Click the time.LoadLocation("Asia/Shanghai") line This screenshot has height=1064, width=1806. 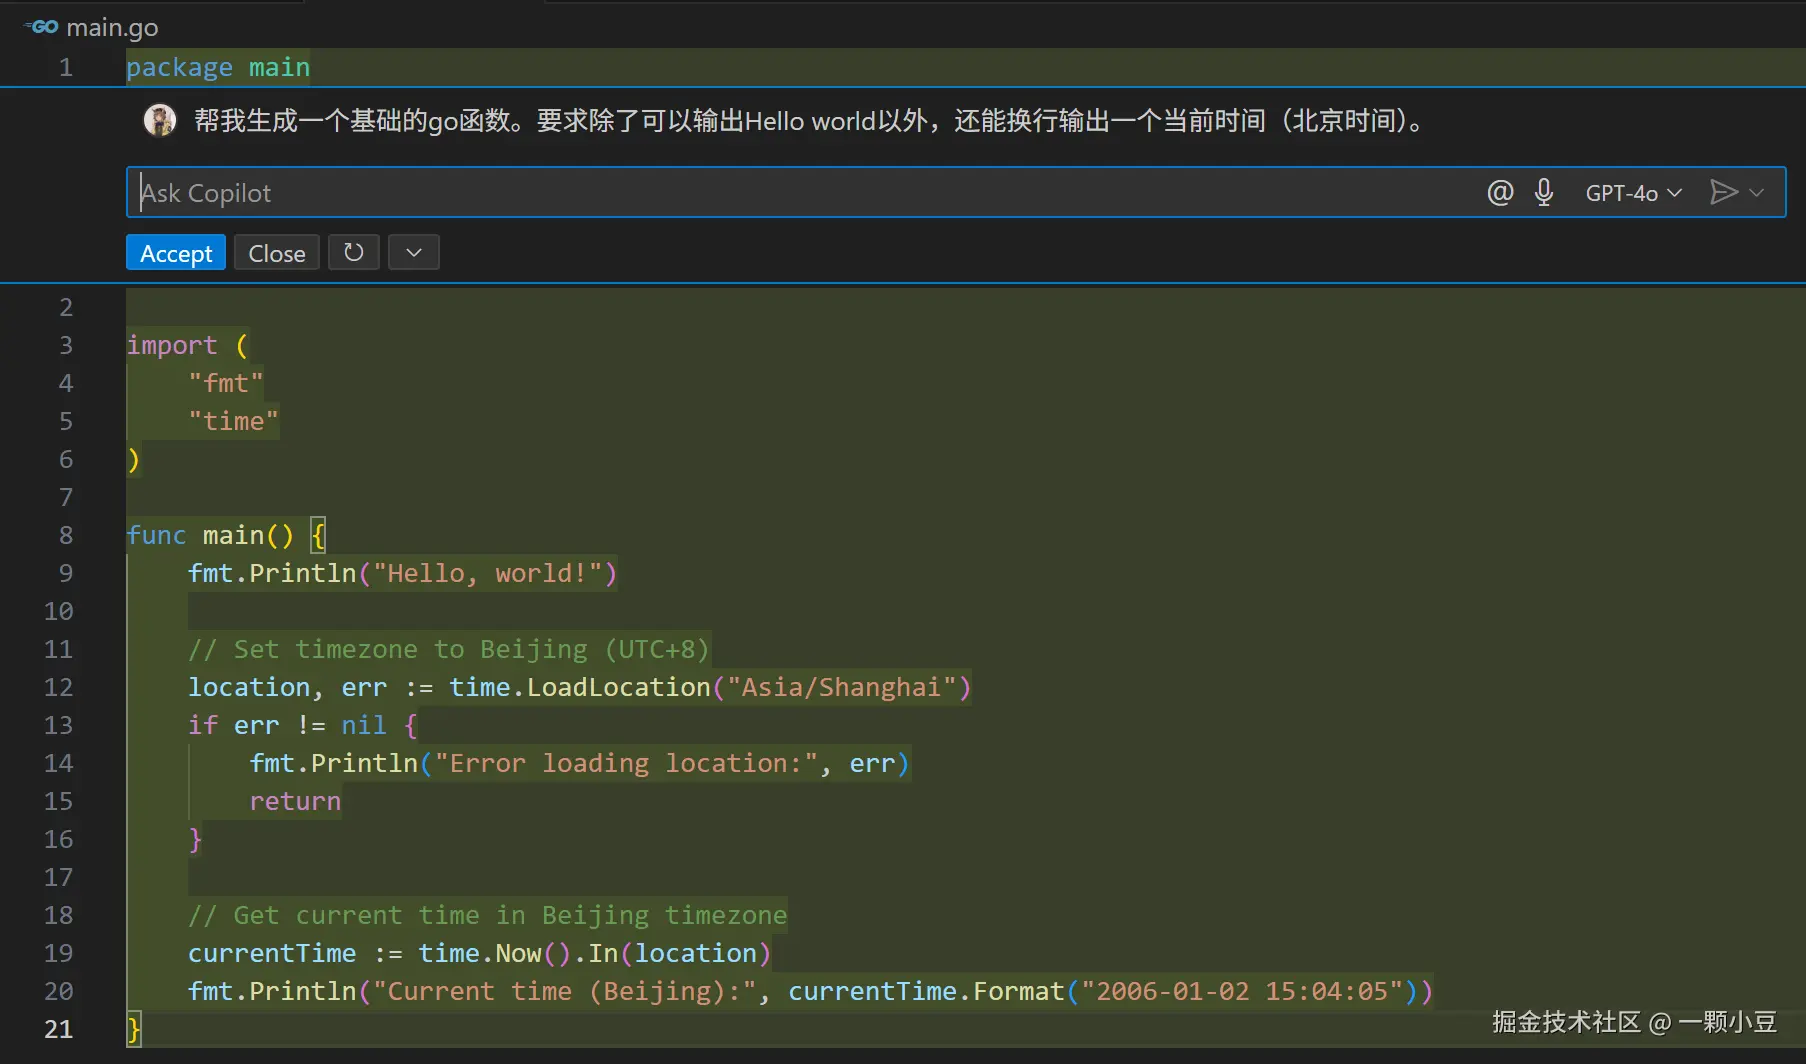pos(580,687)
